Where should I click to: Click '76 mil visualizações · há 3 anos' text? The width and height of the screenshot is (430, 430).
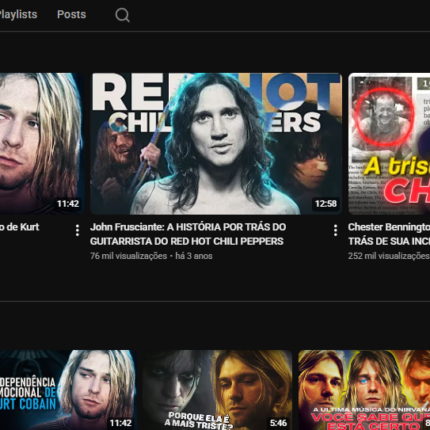(151, 256)
